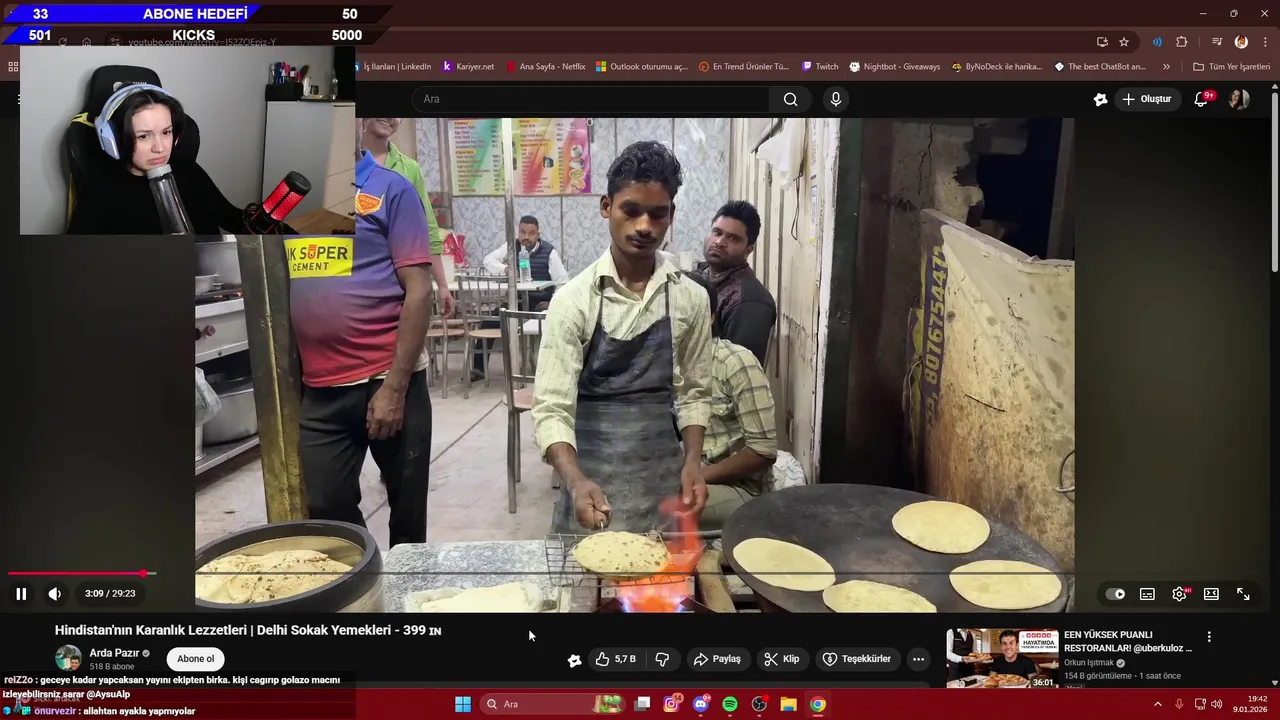Open the recommended video thumbnail by Orkun Işıtmak
Image resolution: width=1280 pixels, height=720 pixels.
pyautogui.click(x=1002, y=658)
